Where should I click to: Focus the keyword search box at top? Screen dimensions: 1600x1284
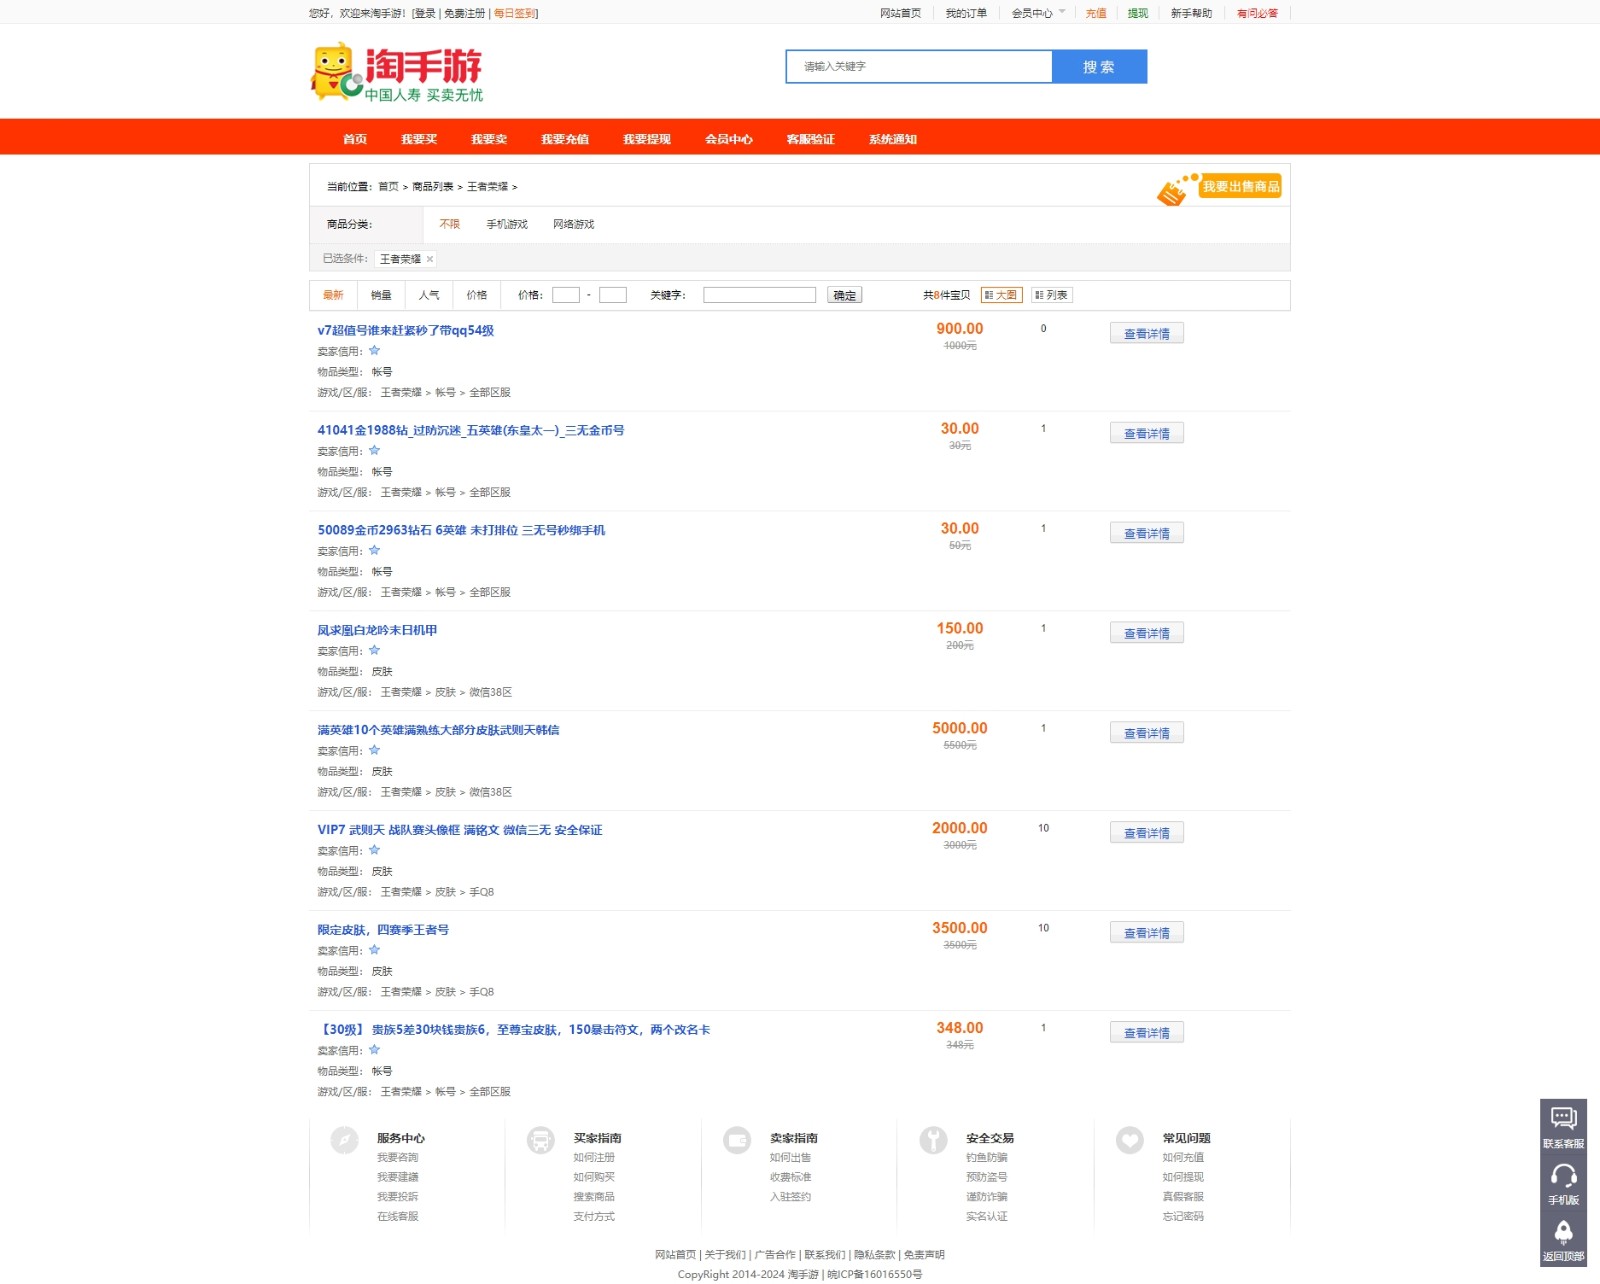click(919, 67)
